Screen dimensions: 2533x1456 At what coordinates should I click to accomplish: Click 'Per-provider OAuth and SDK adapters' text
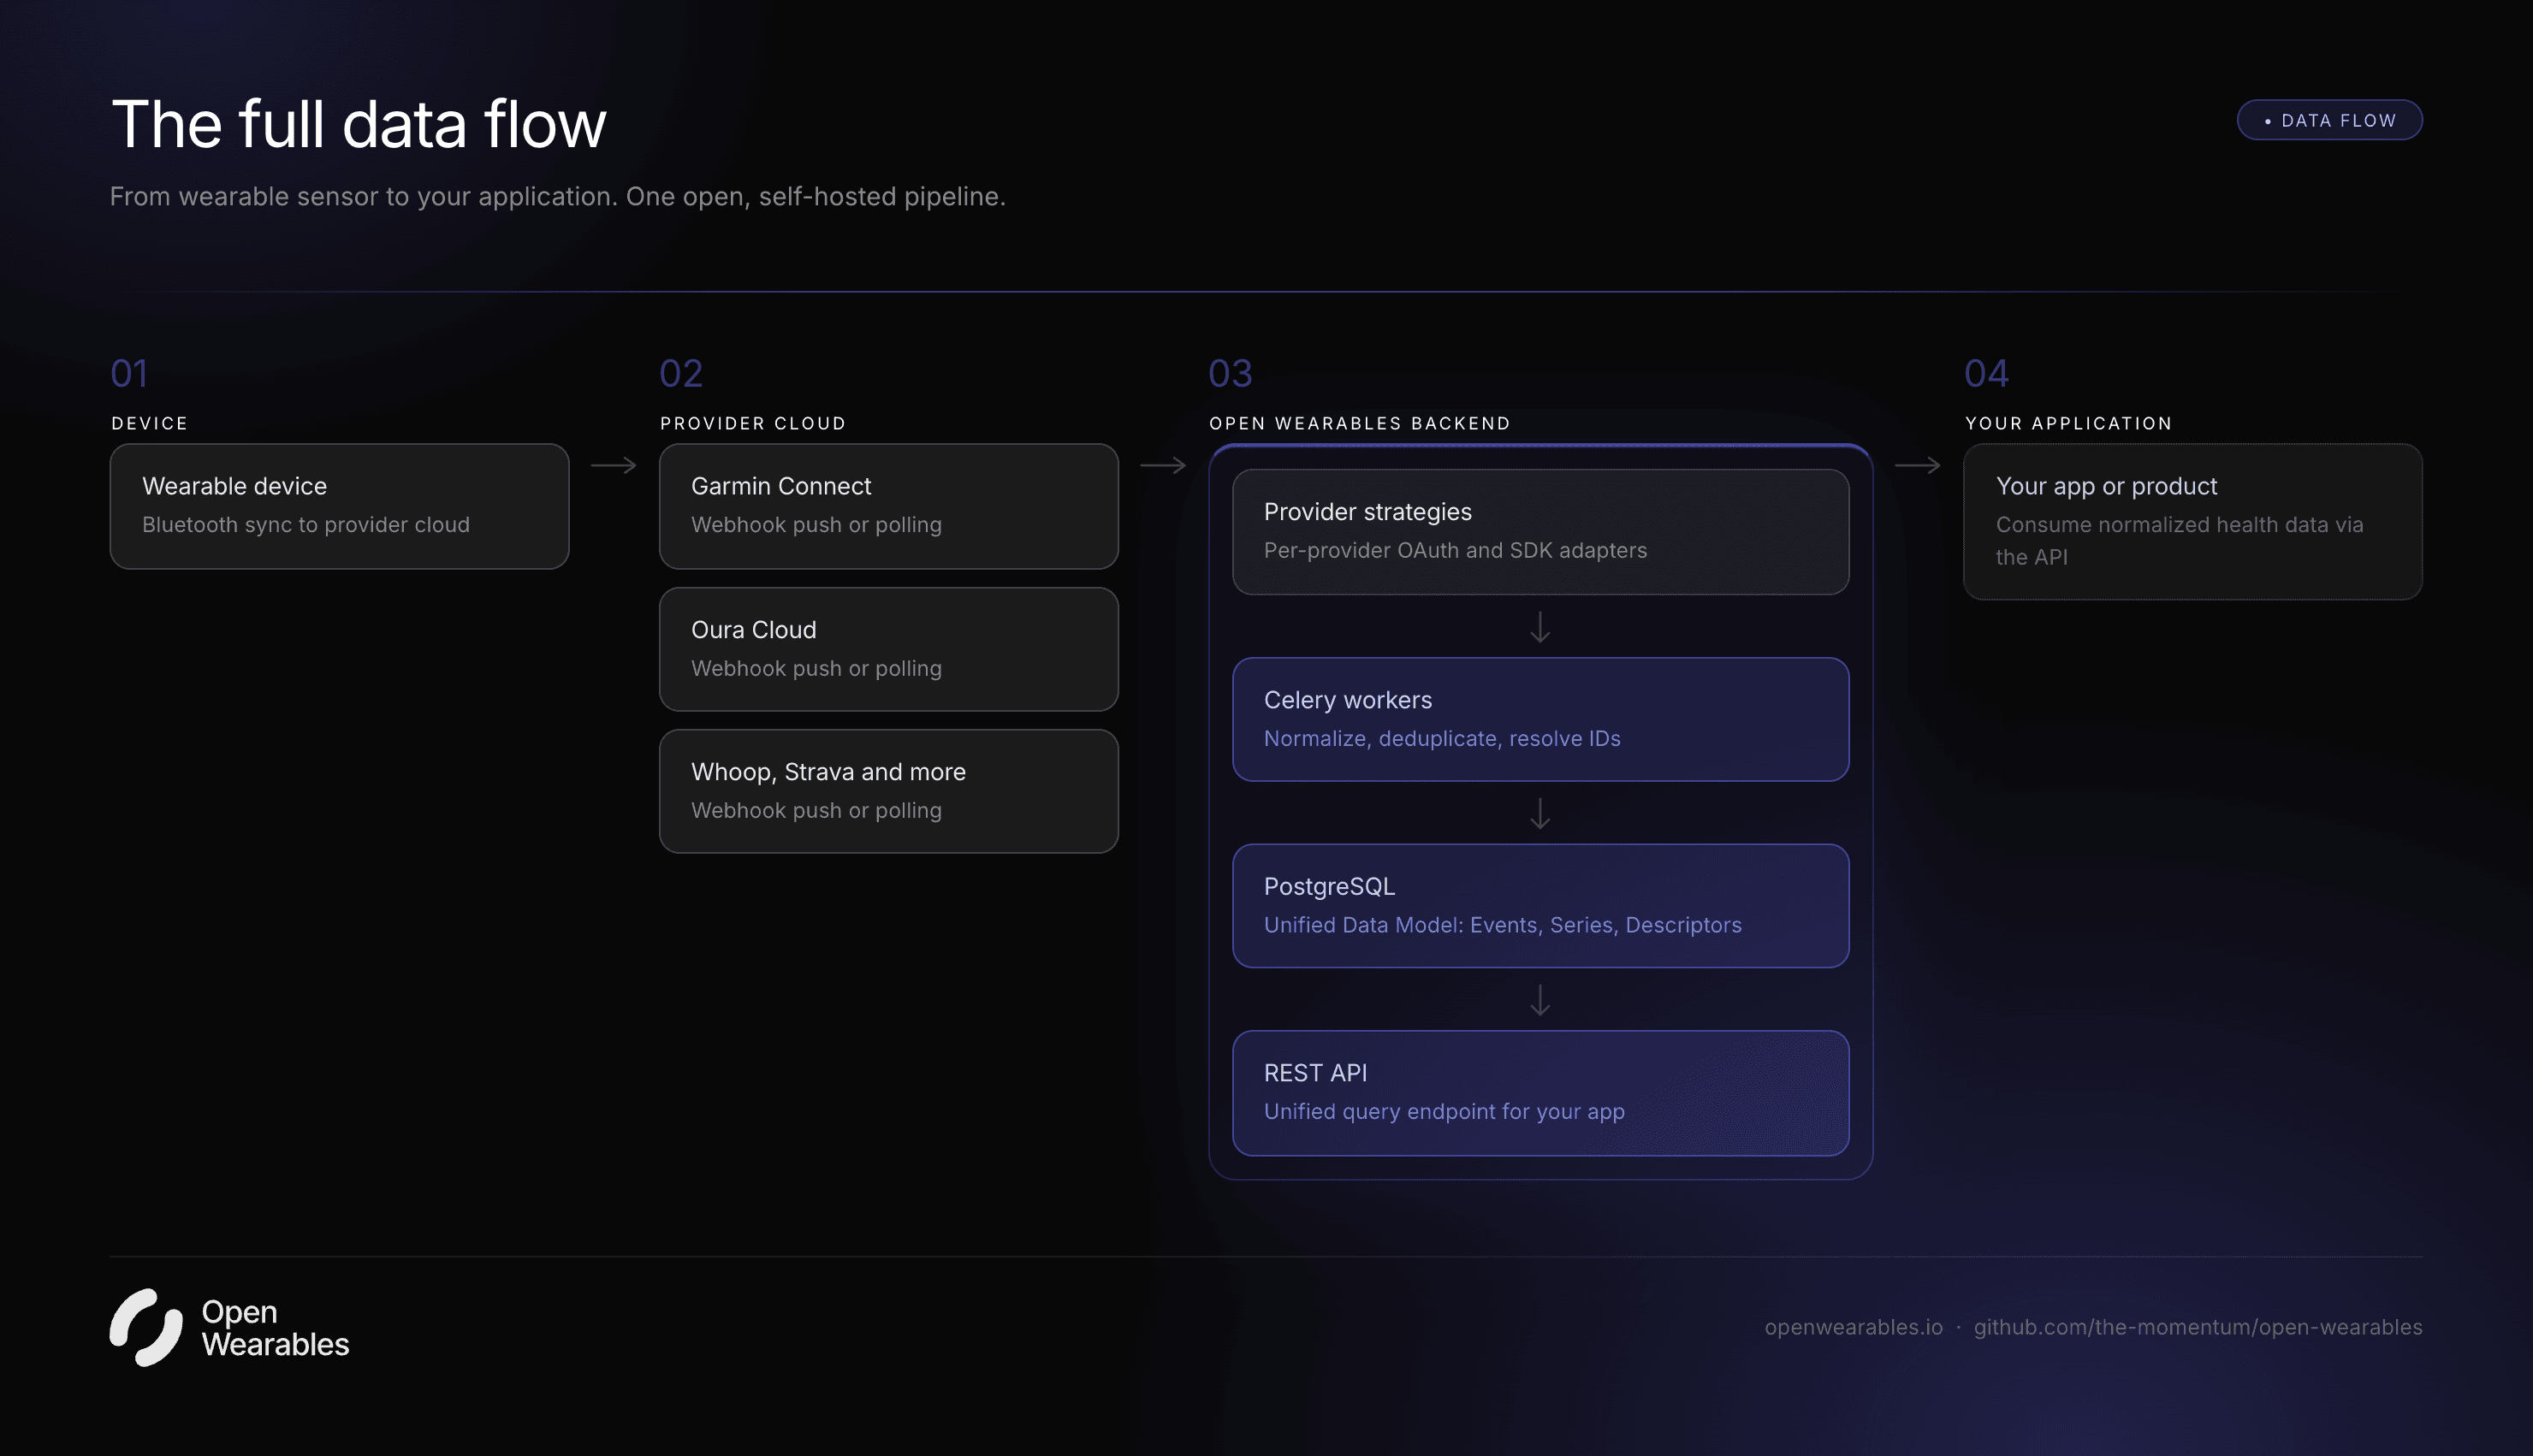point(1455,550)
